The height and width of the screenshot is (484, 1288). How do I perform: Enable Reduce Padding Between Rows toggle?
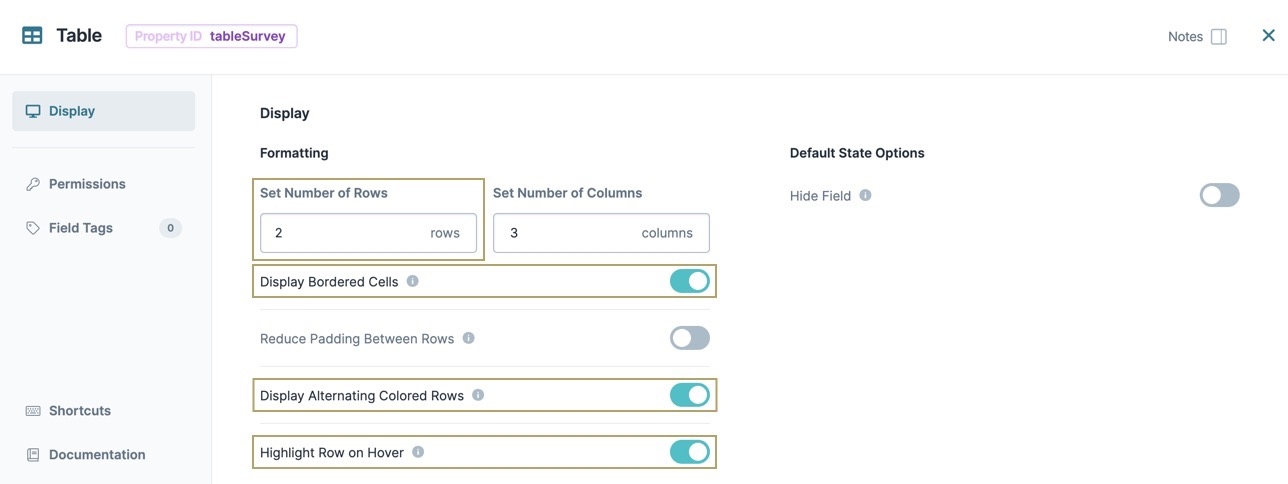(x=690, y=338)
